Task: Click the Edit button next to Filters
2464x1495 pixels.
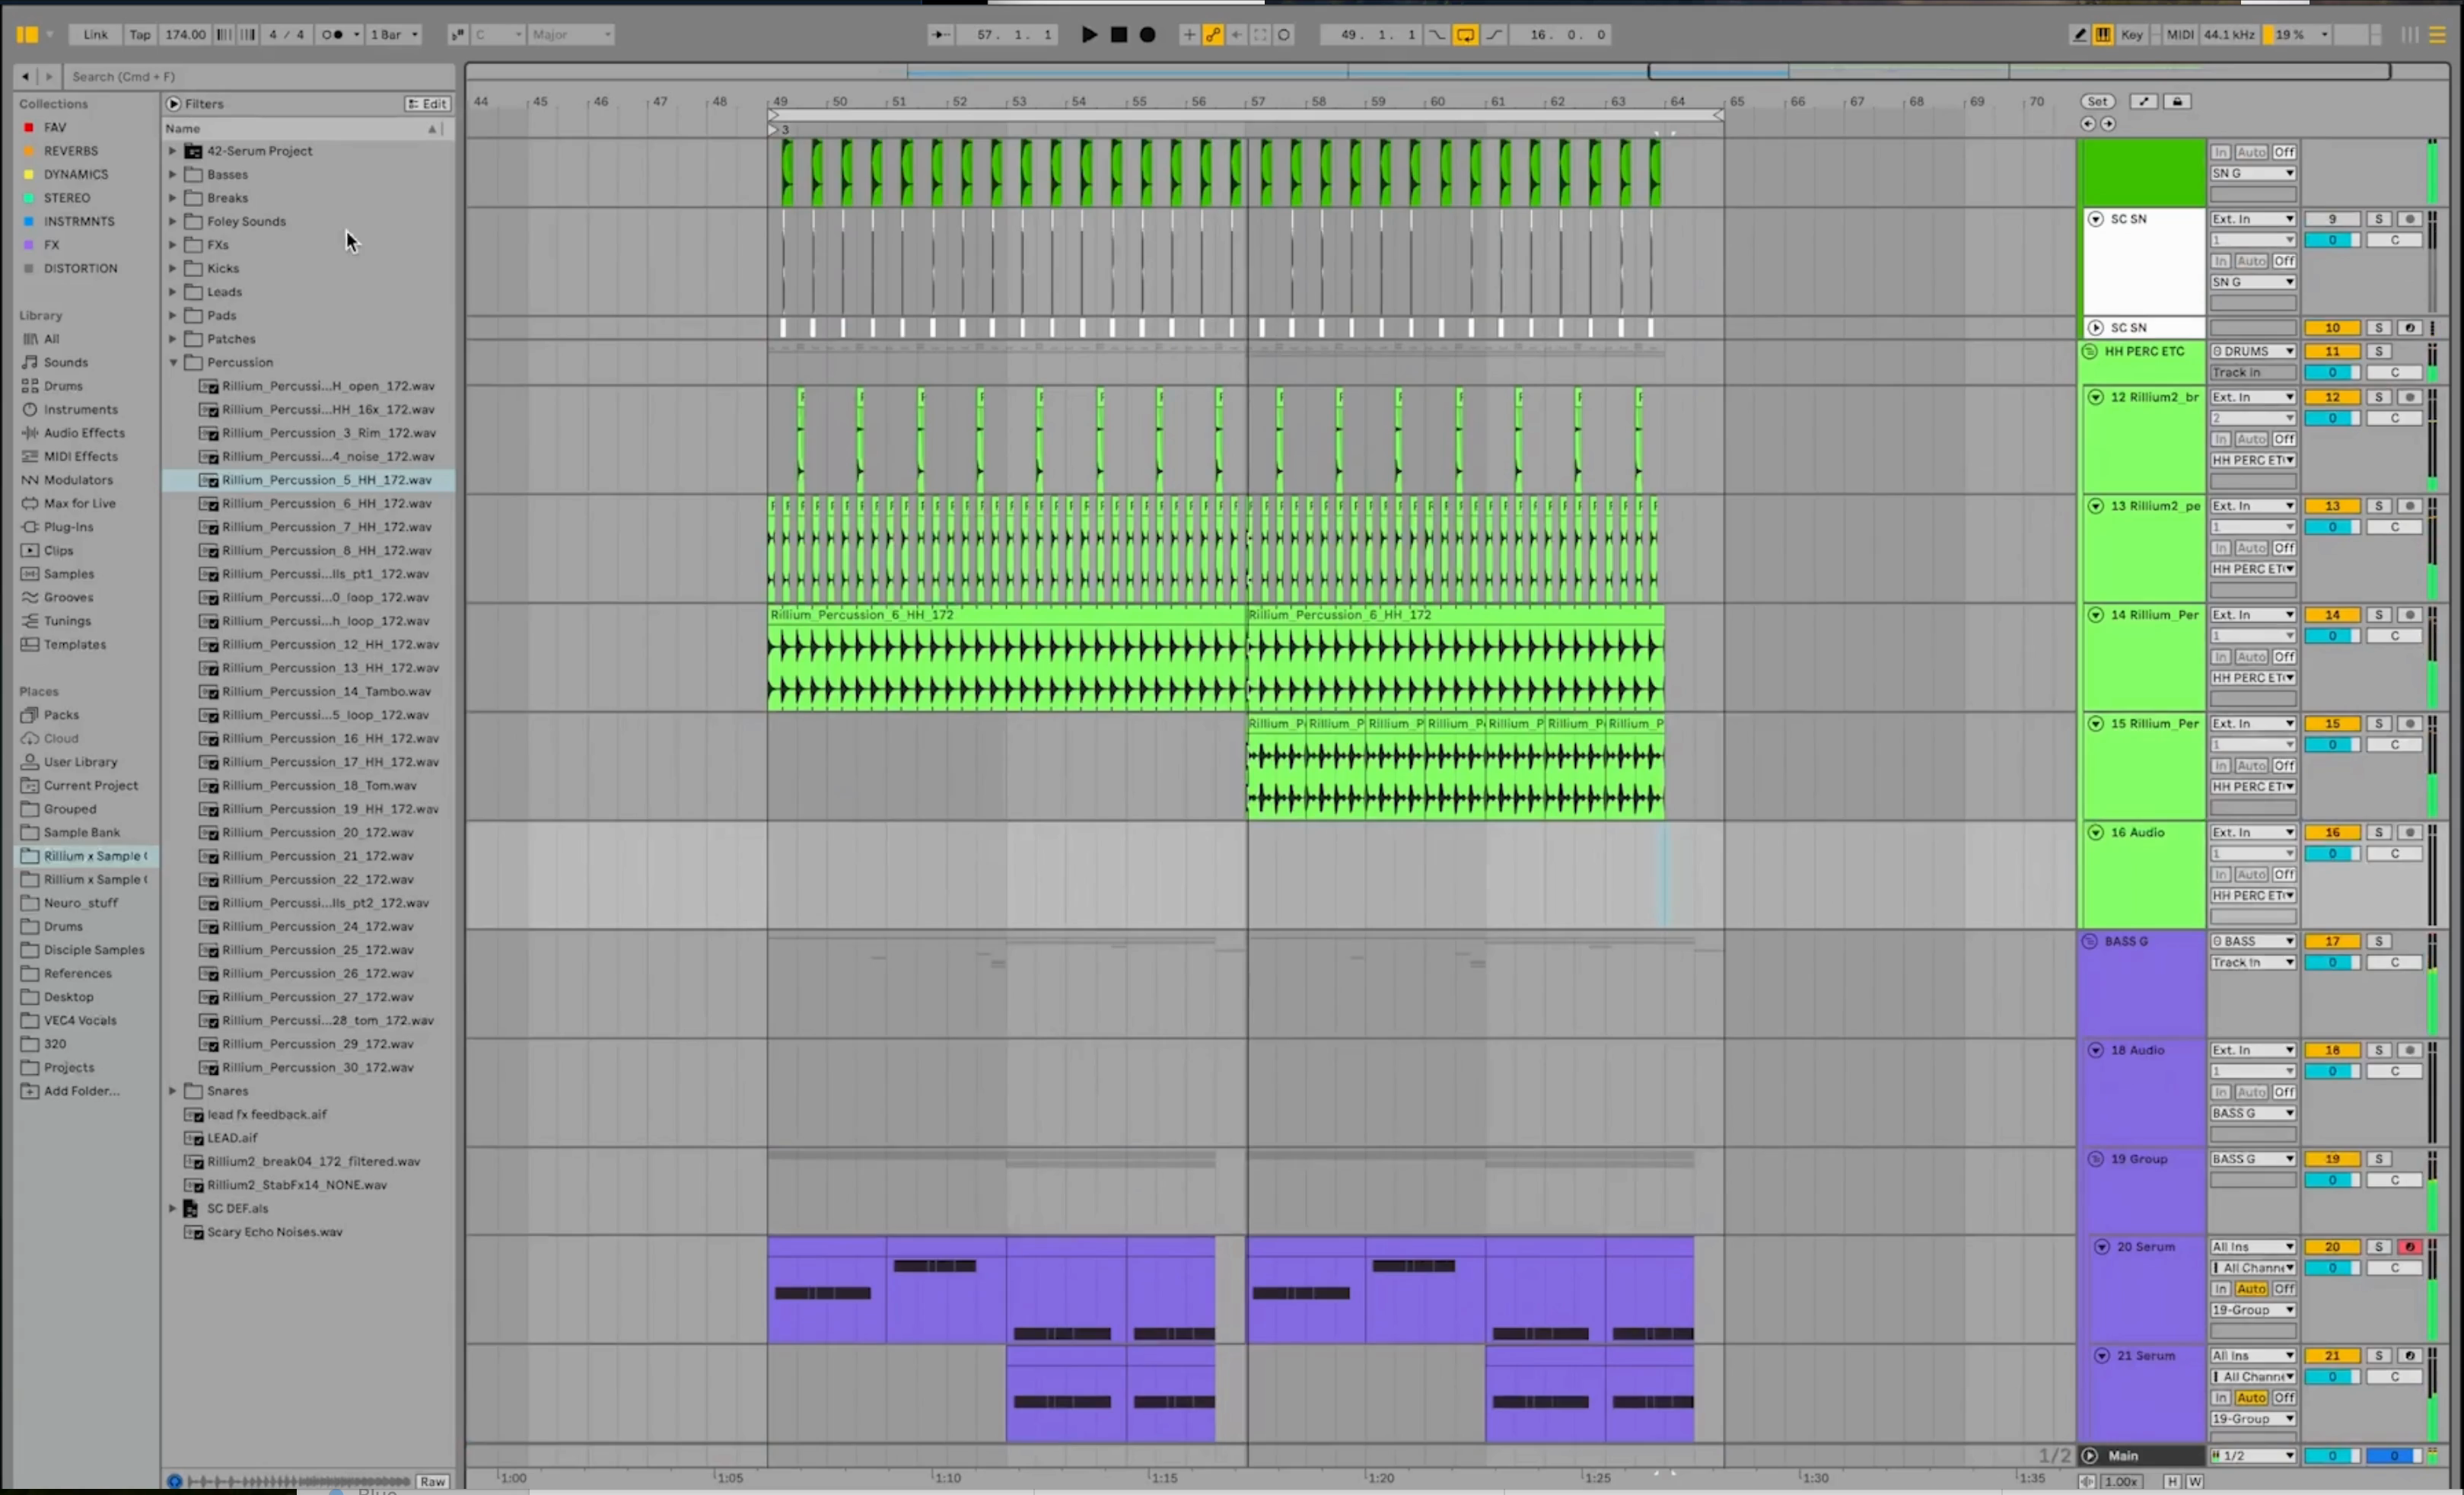Action: click(x=427, y=103)
